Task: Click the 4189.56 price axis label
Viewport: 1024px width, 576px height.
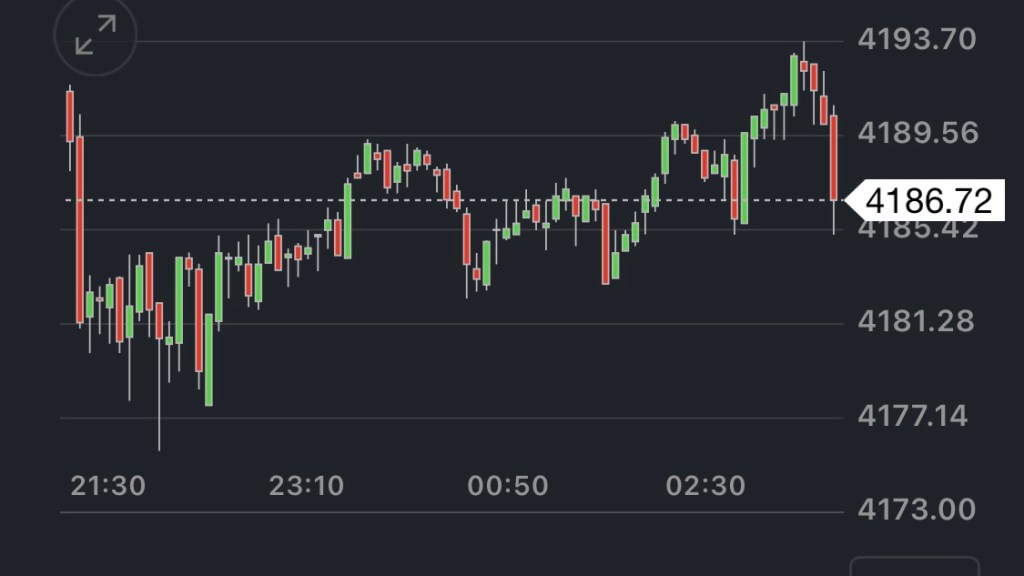Action: pyautogui.click(x=916, y=134)
